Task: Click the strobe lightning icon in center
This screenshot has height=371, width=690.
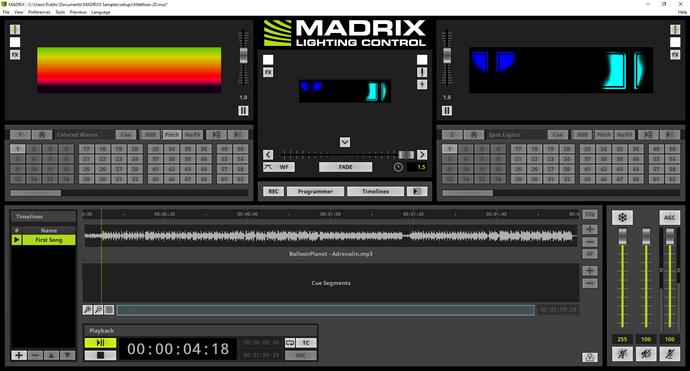Action: pos(422,84)
